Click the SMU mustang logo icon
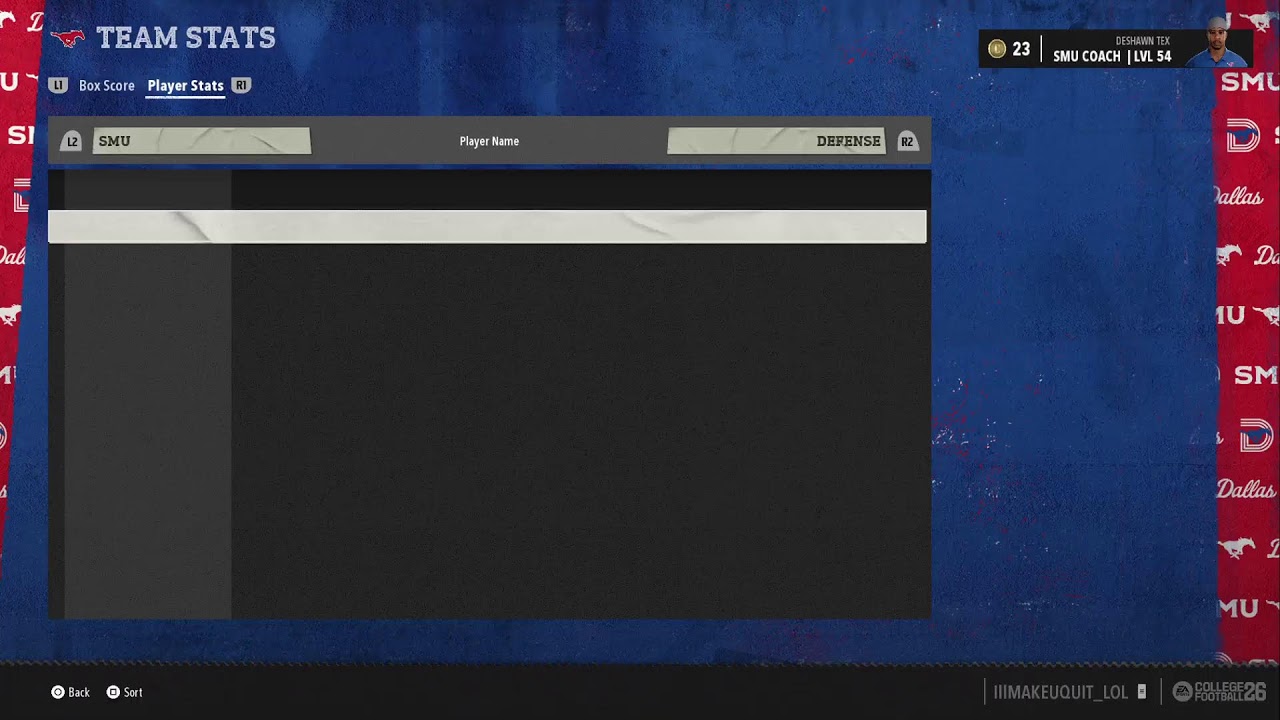1280x720 pixels. [68, 38]
